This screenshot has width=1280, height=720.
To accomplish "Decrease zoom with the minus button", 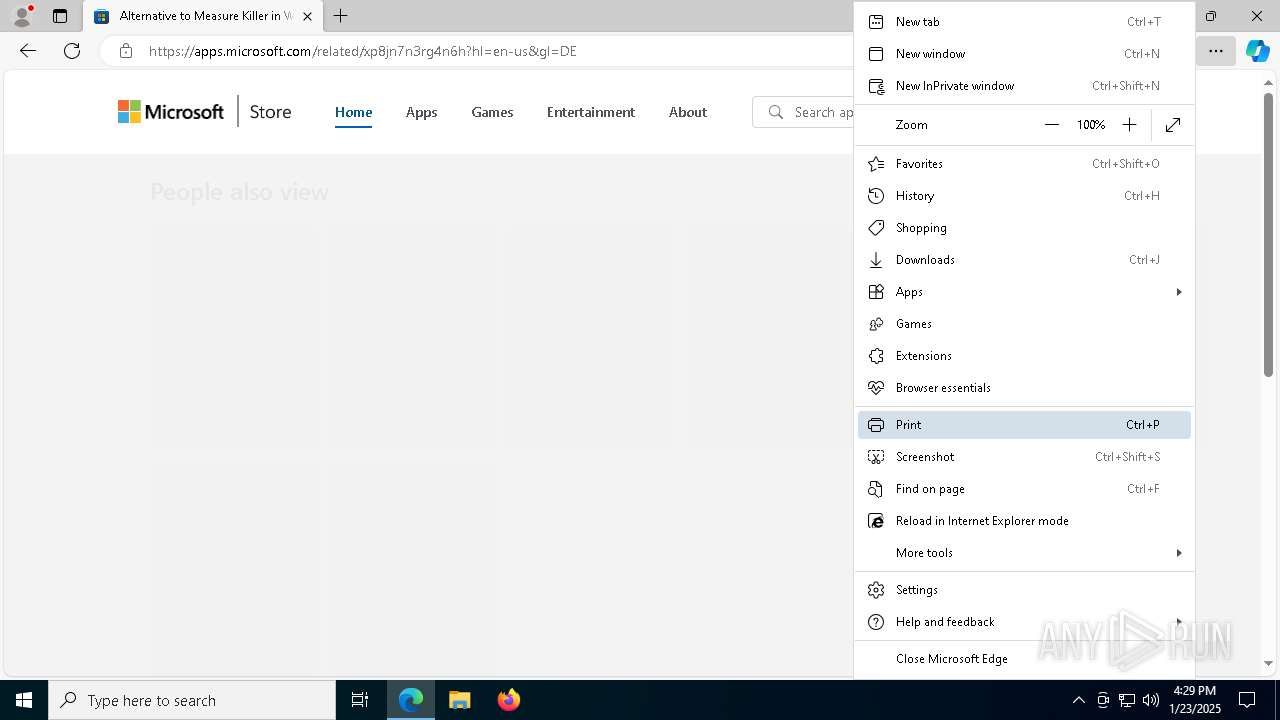I will coord(1051,124).
